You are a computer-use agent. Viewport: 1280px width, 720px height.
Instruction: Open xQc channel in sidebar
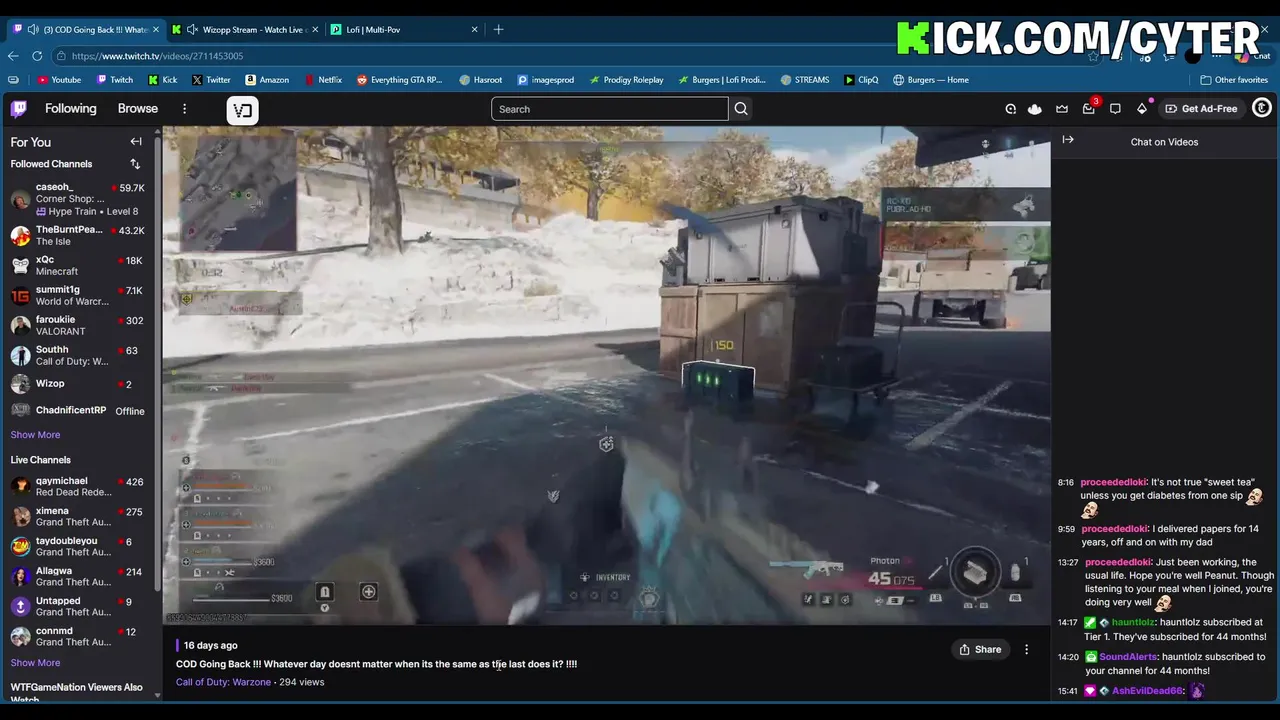[78, 265]
